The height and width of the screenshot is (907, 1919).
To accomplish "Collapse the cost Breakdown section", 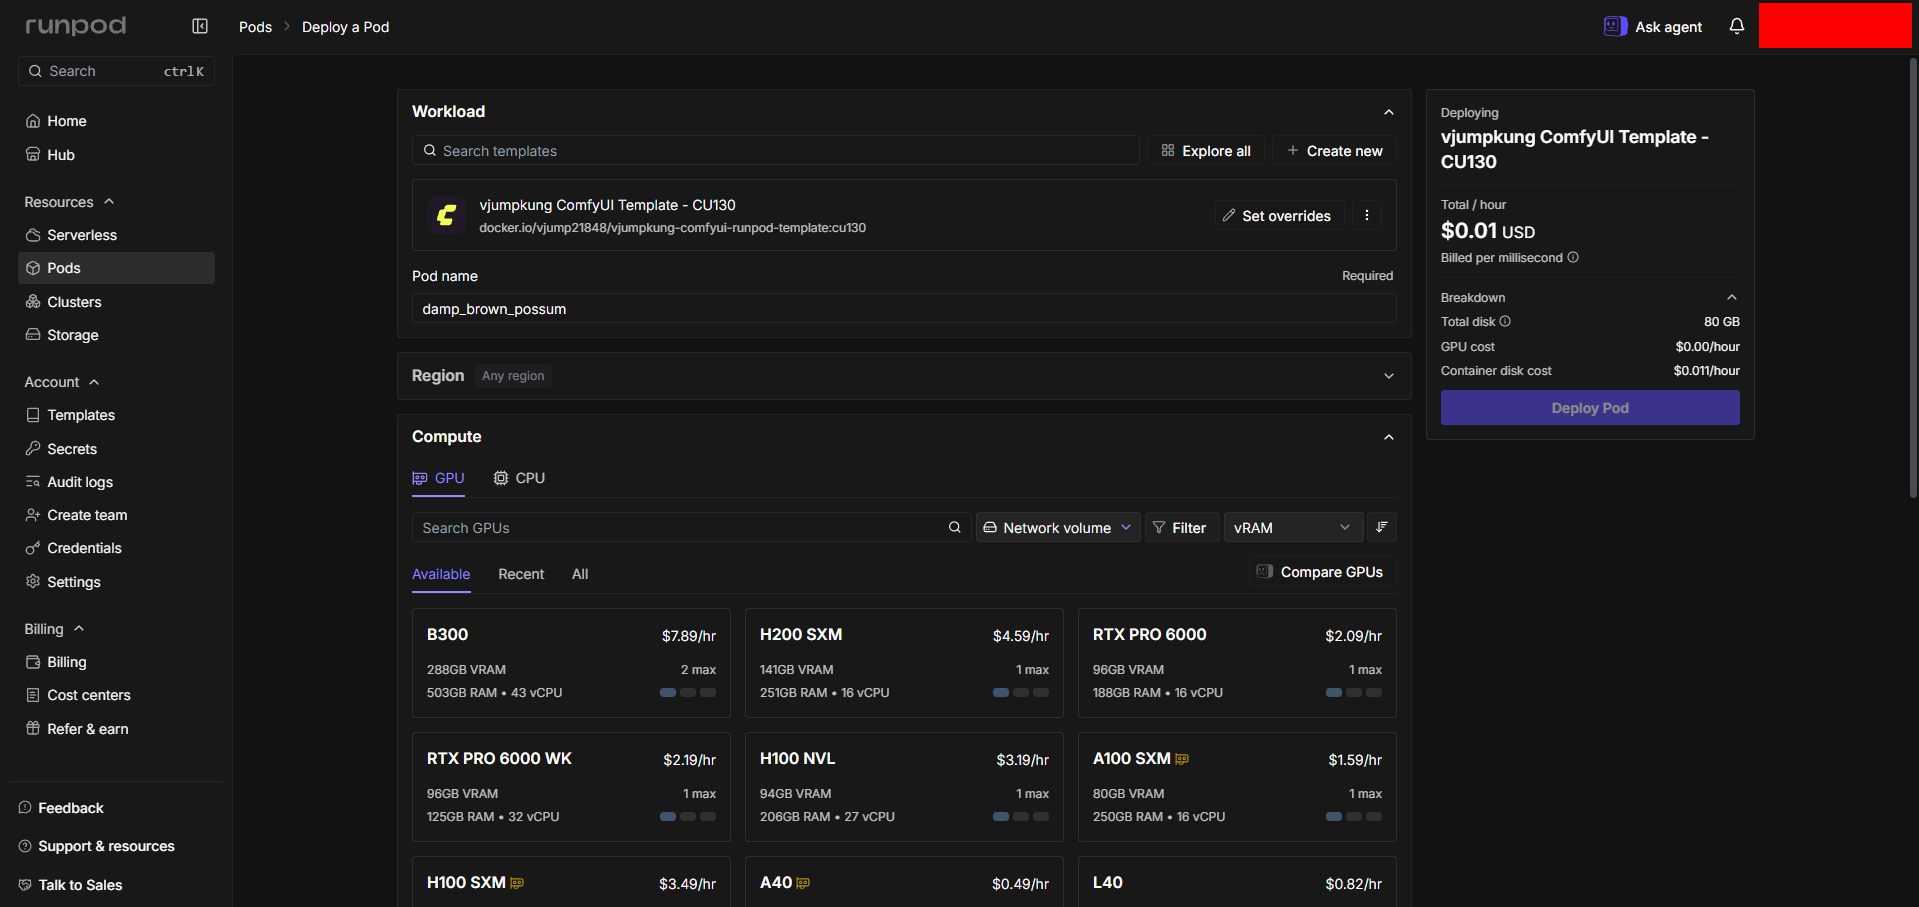I will (1732, 297).
